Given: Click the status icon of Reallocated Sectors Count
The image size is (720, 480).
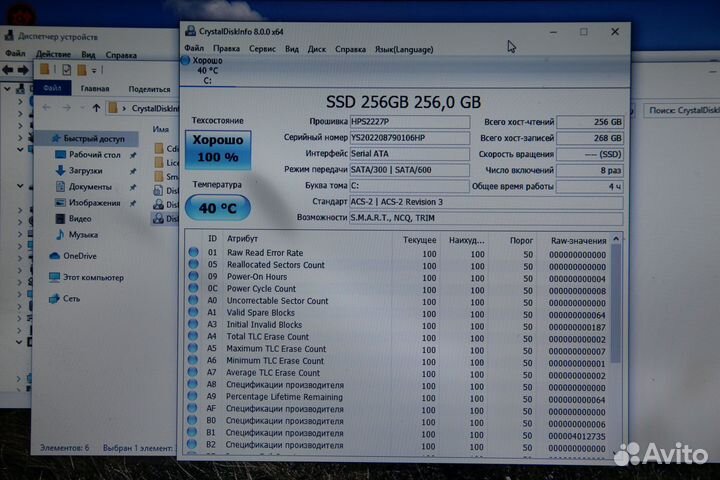Looking at the screenshot, I should (x=193, y=264).
